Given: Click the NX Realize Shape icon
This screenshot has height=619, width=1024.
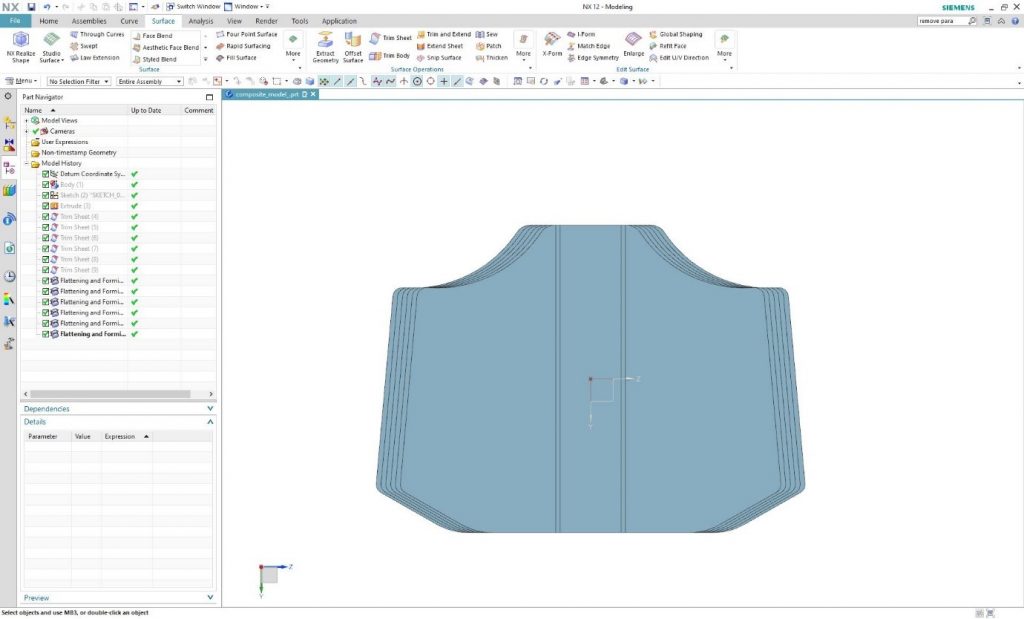Looking at the screenshot, I should pyautogui.click(x=19, y=40).
